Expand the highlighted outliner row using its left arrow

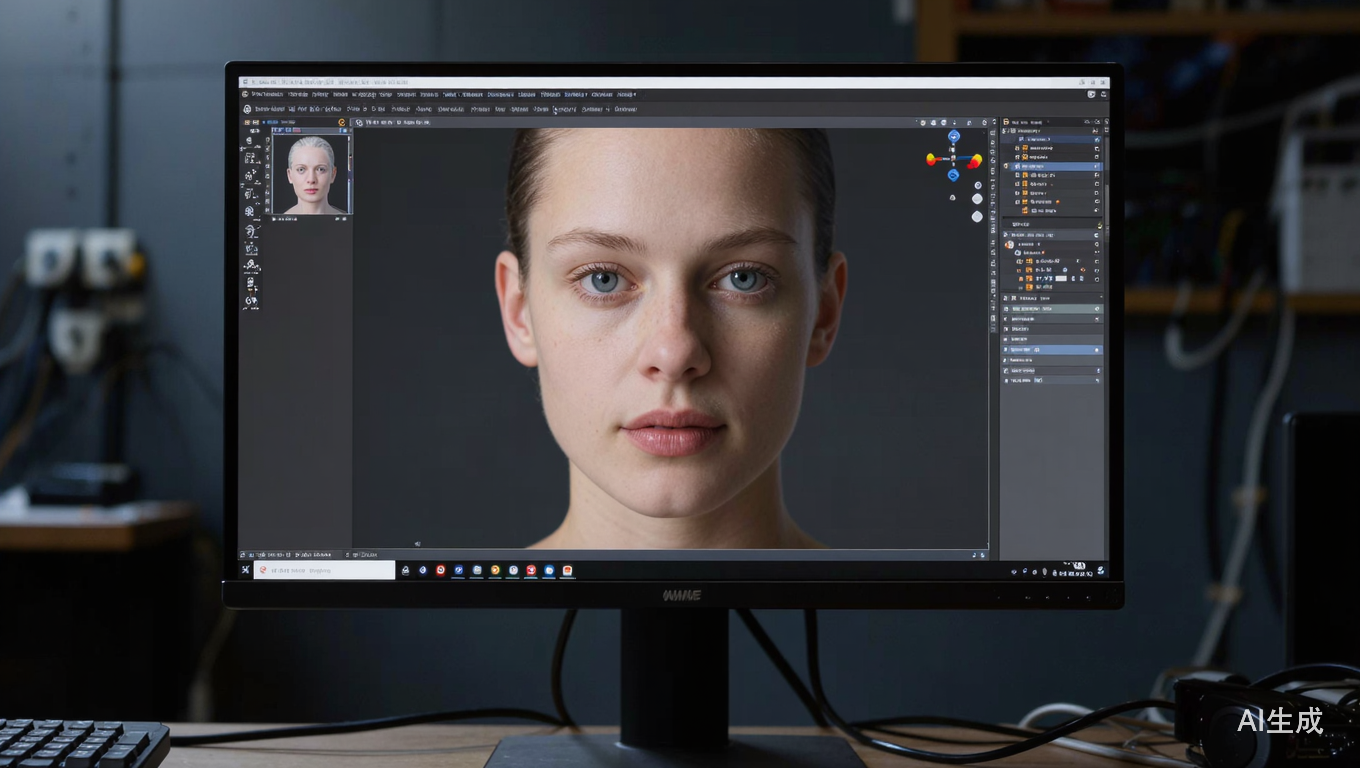click(1006, 166)
